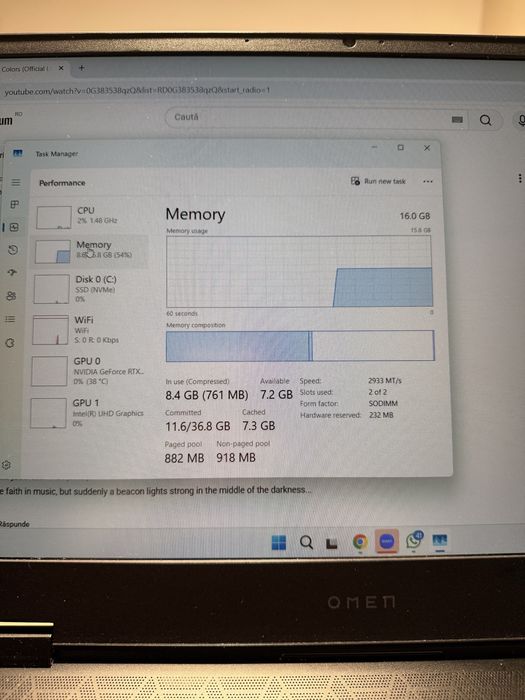Click the 918 MB non-paged pool value
This screenshot has height=700, width=525.
tap(236, 458)
